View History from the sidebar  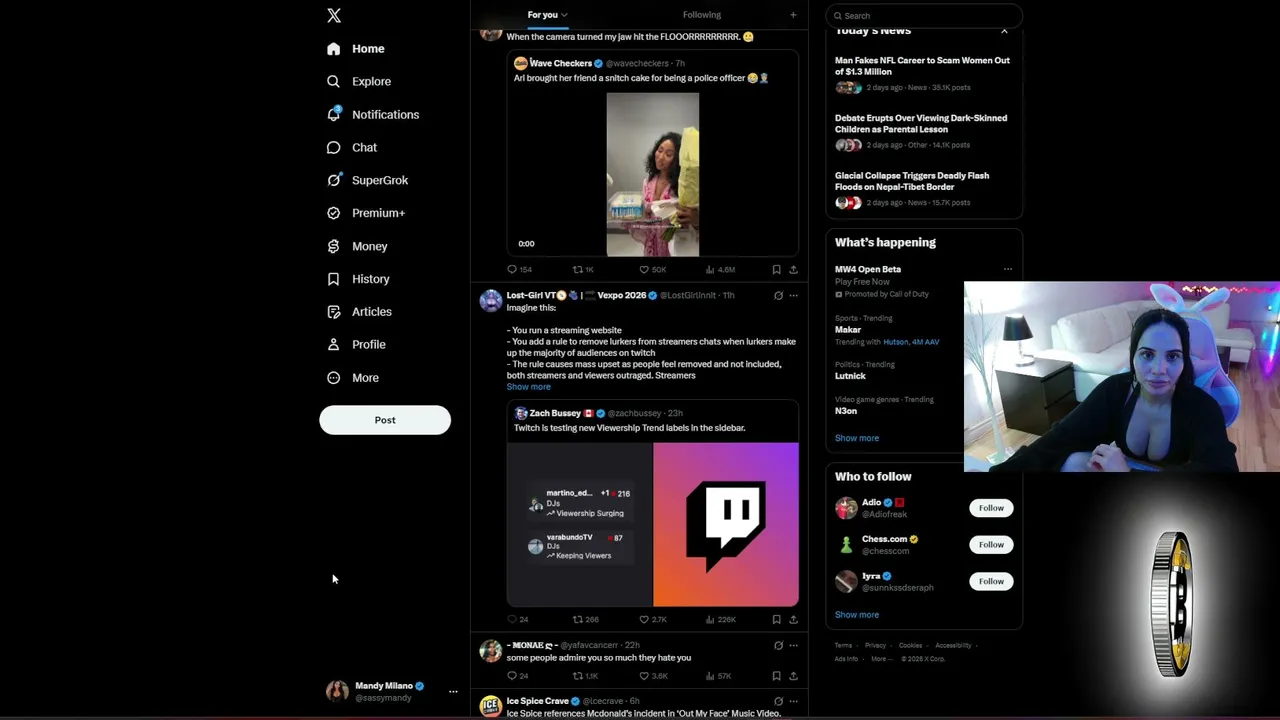pos(358,279)
